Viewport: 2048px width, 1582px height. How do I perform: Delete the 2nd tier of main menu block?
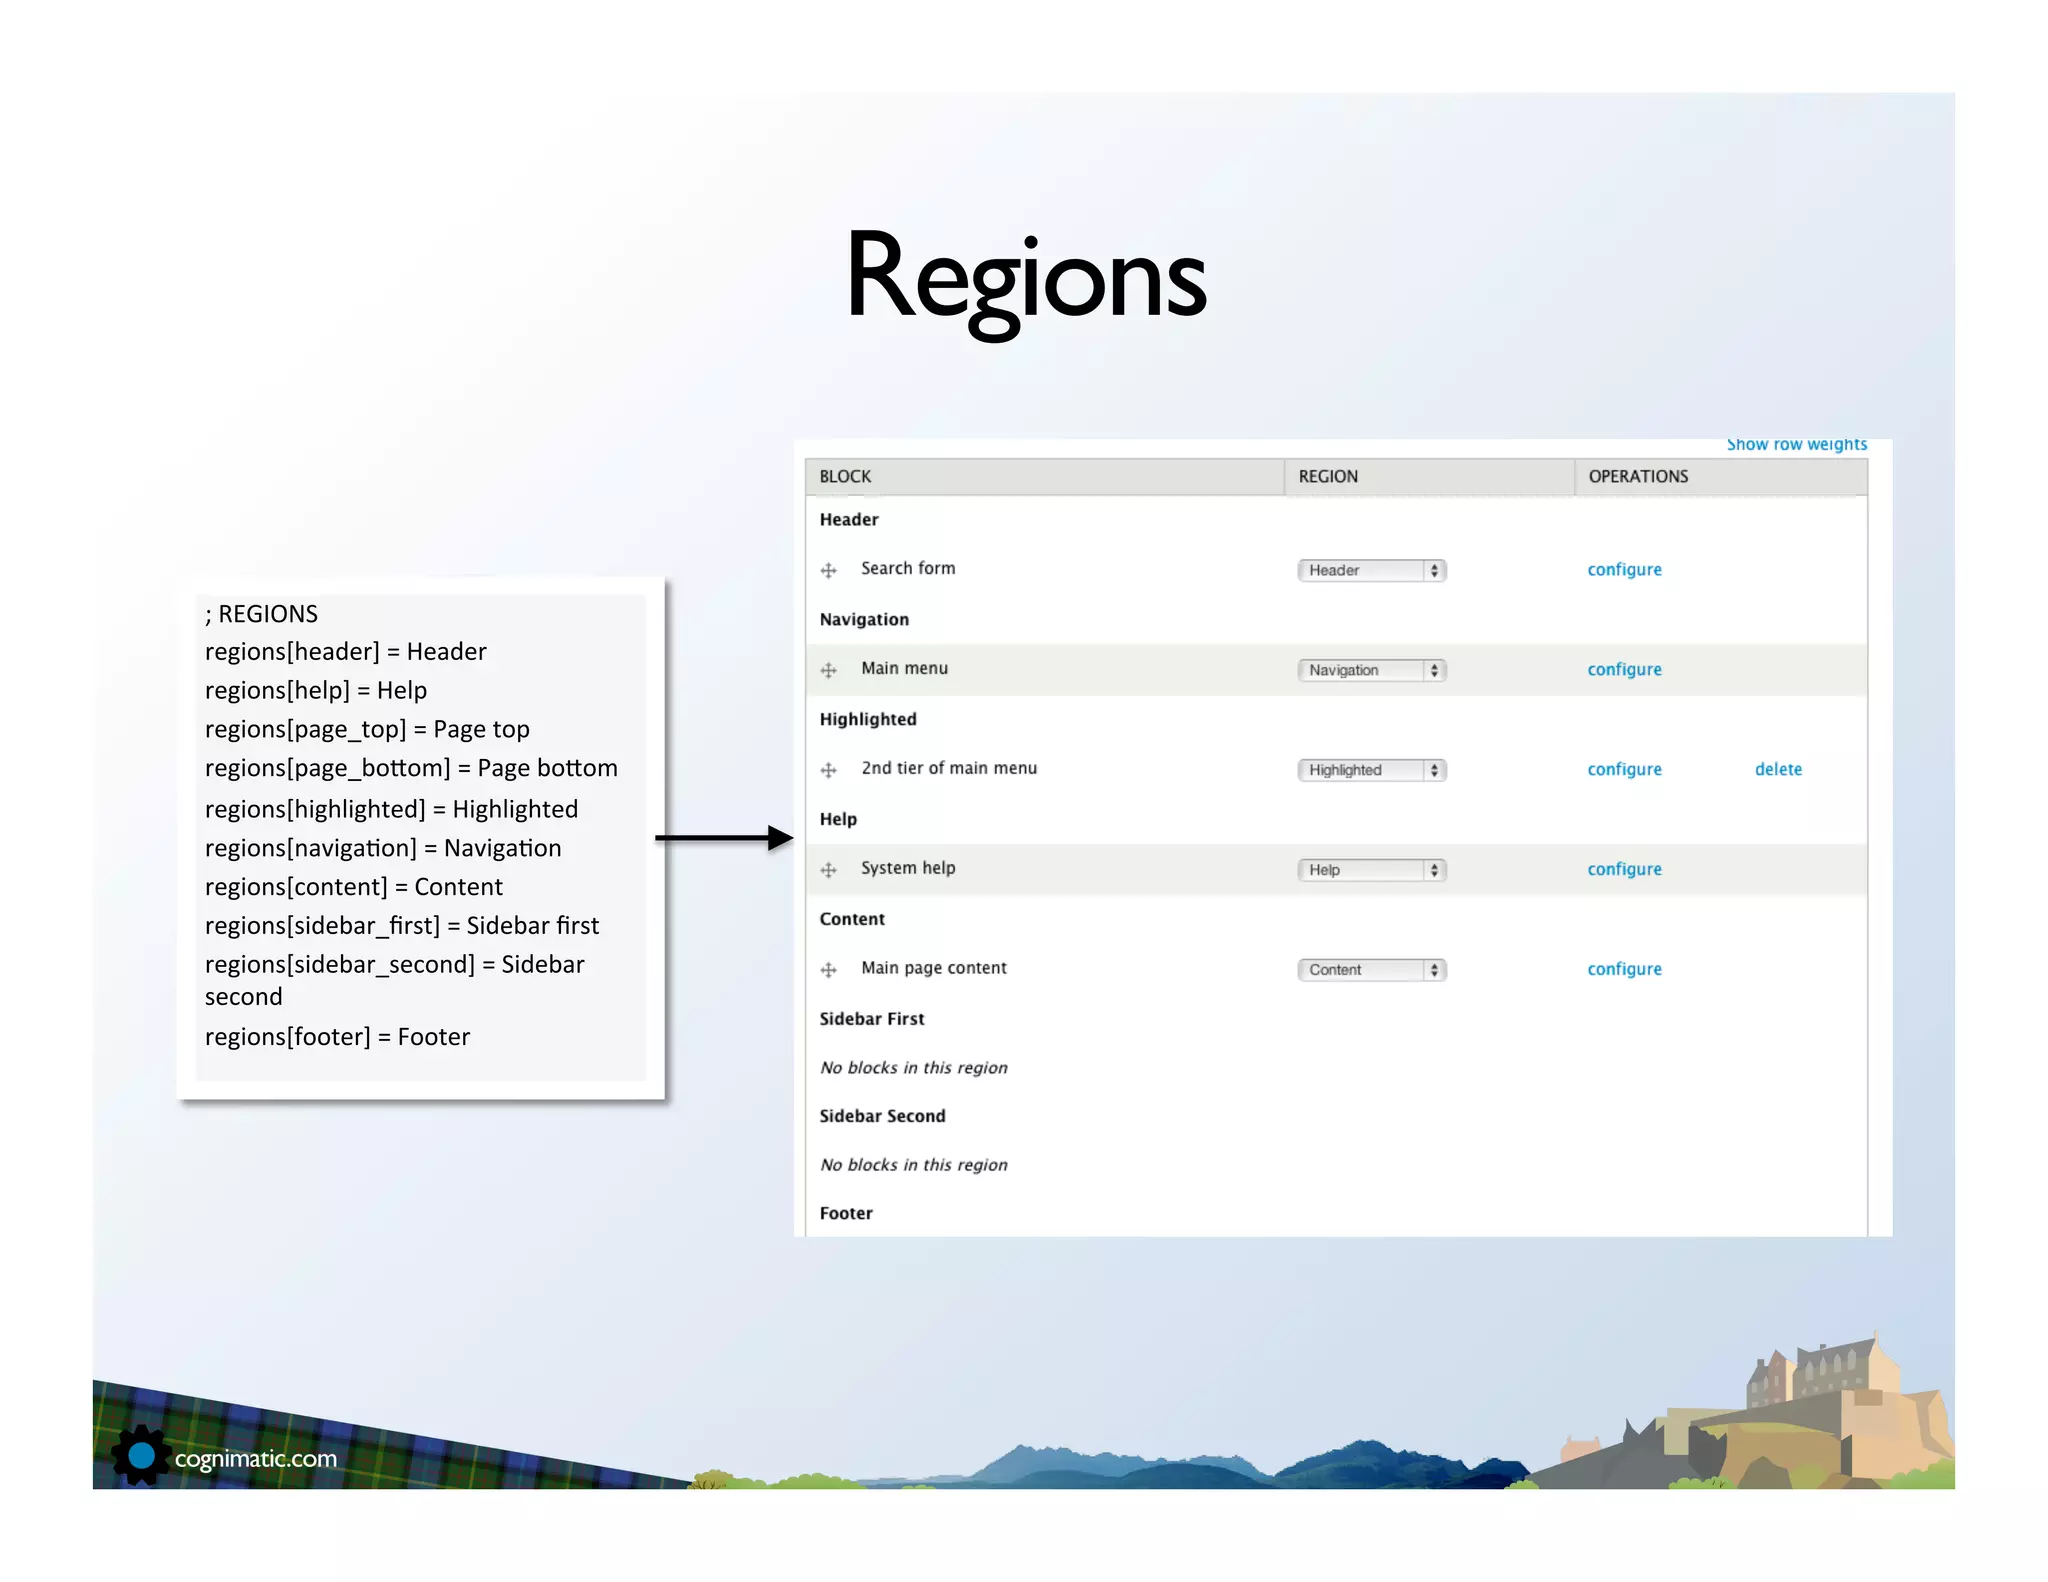coord(1778,770)
